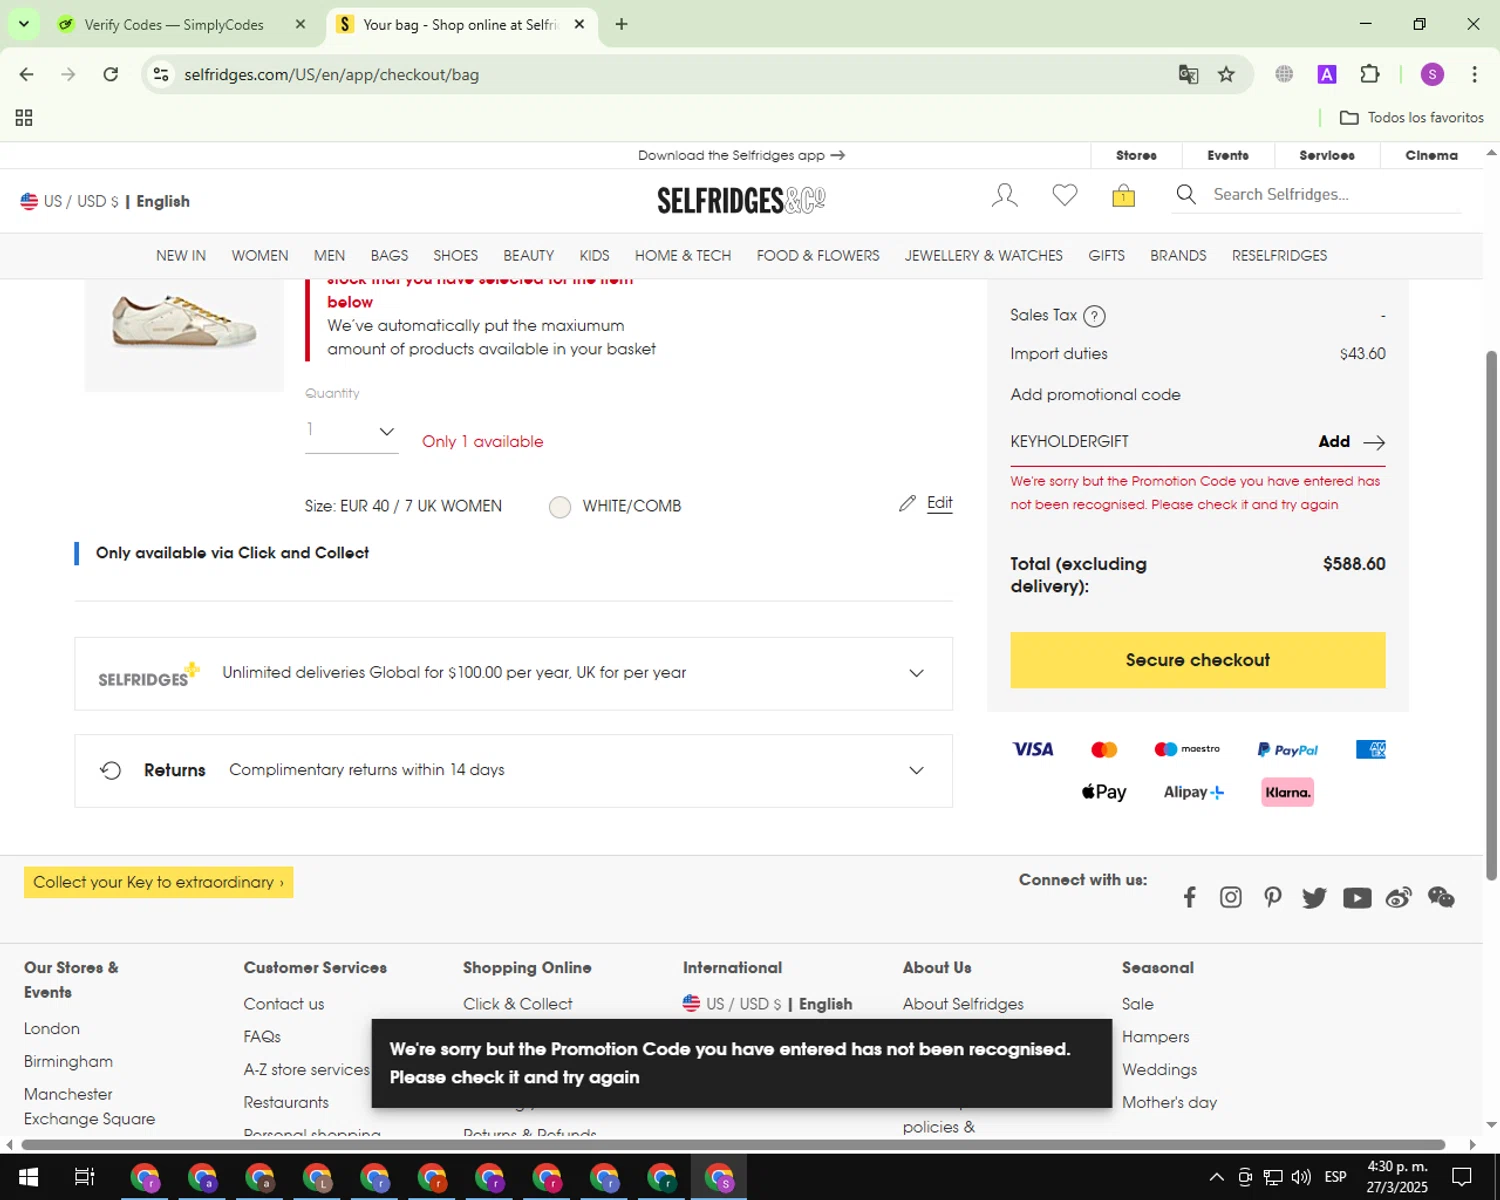Open a new browser tab

click(622, 24)
